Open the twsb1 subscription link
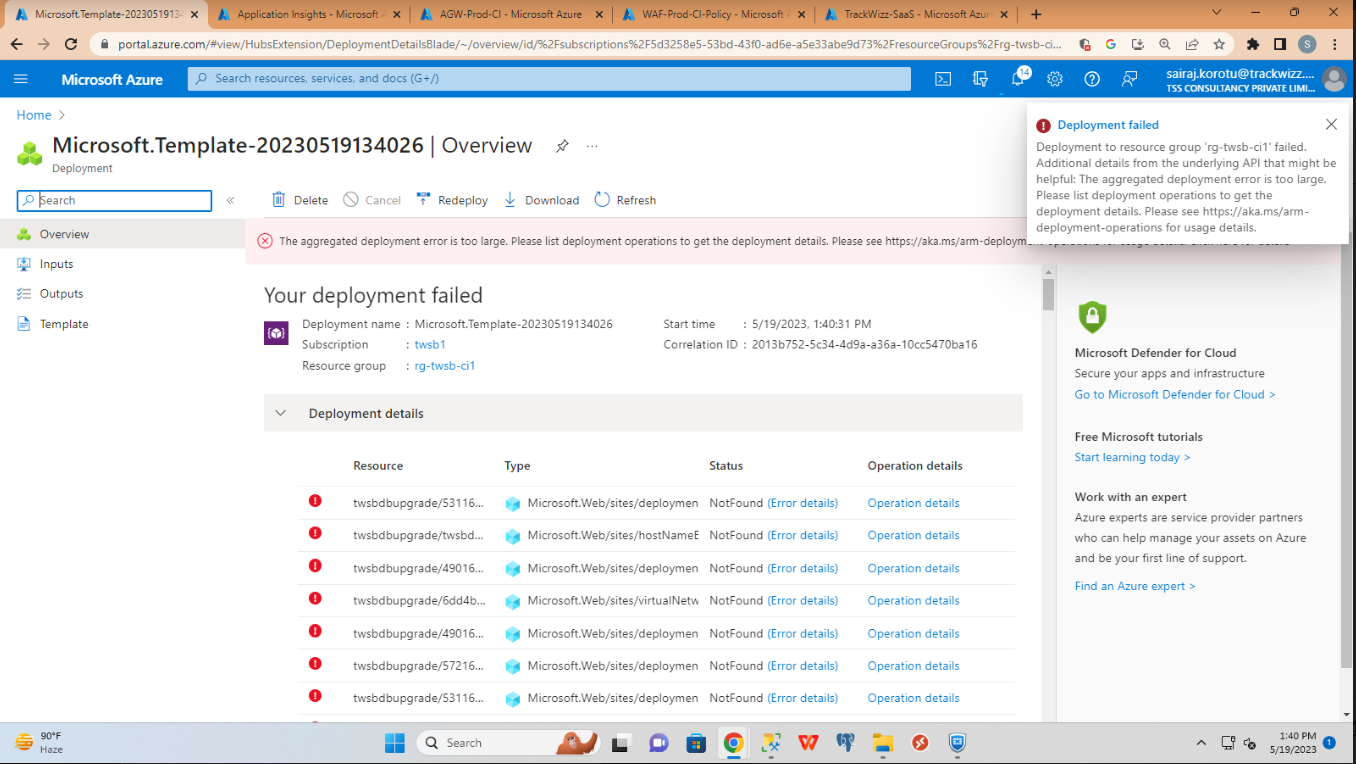 tap(430, 344)
